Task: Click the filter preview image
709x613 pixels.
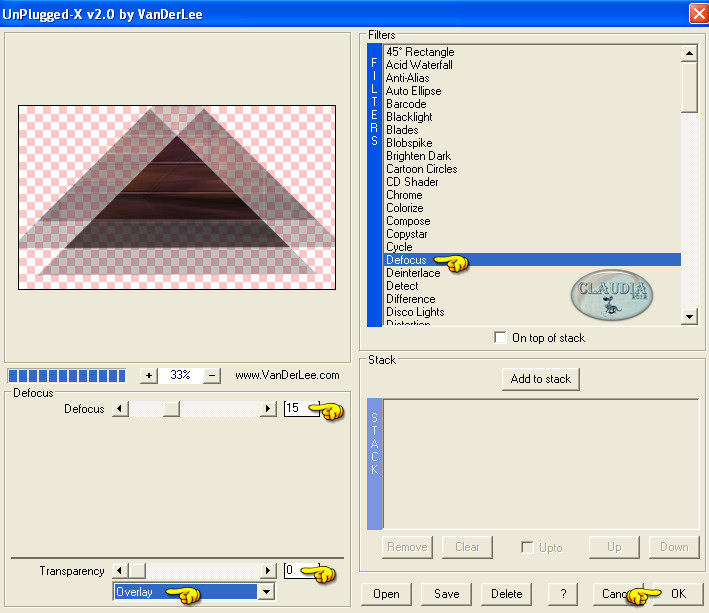Action: [x=177, y=197]
